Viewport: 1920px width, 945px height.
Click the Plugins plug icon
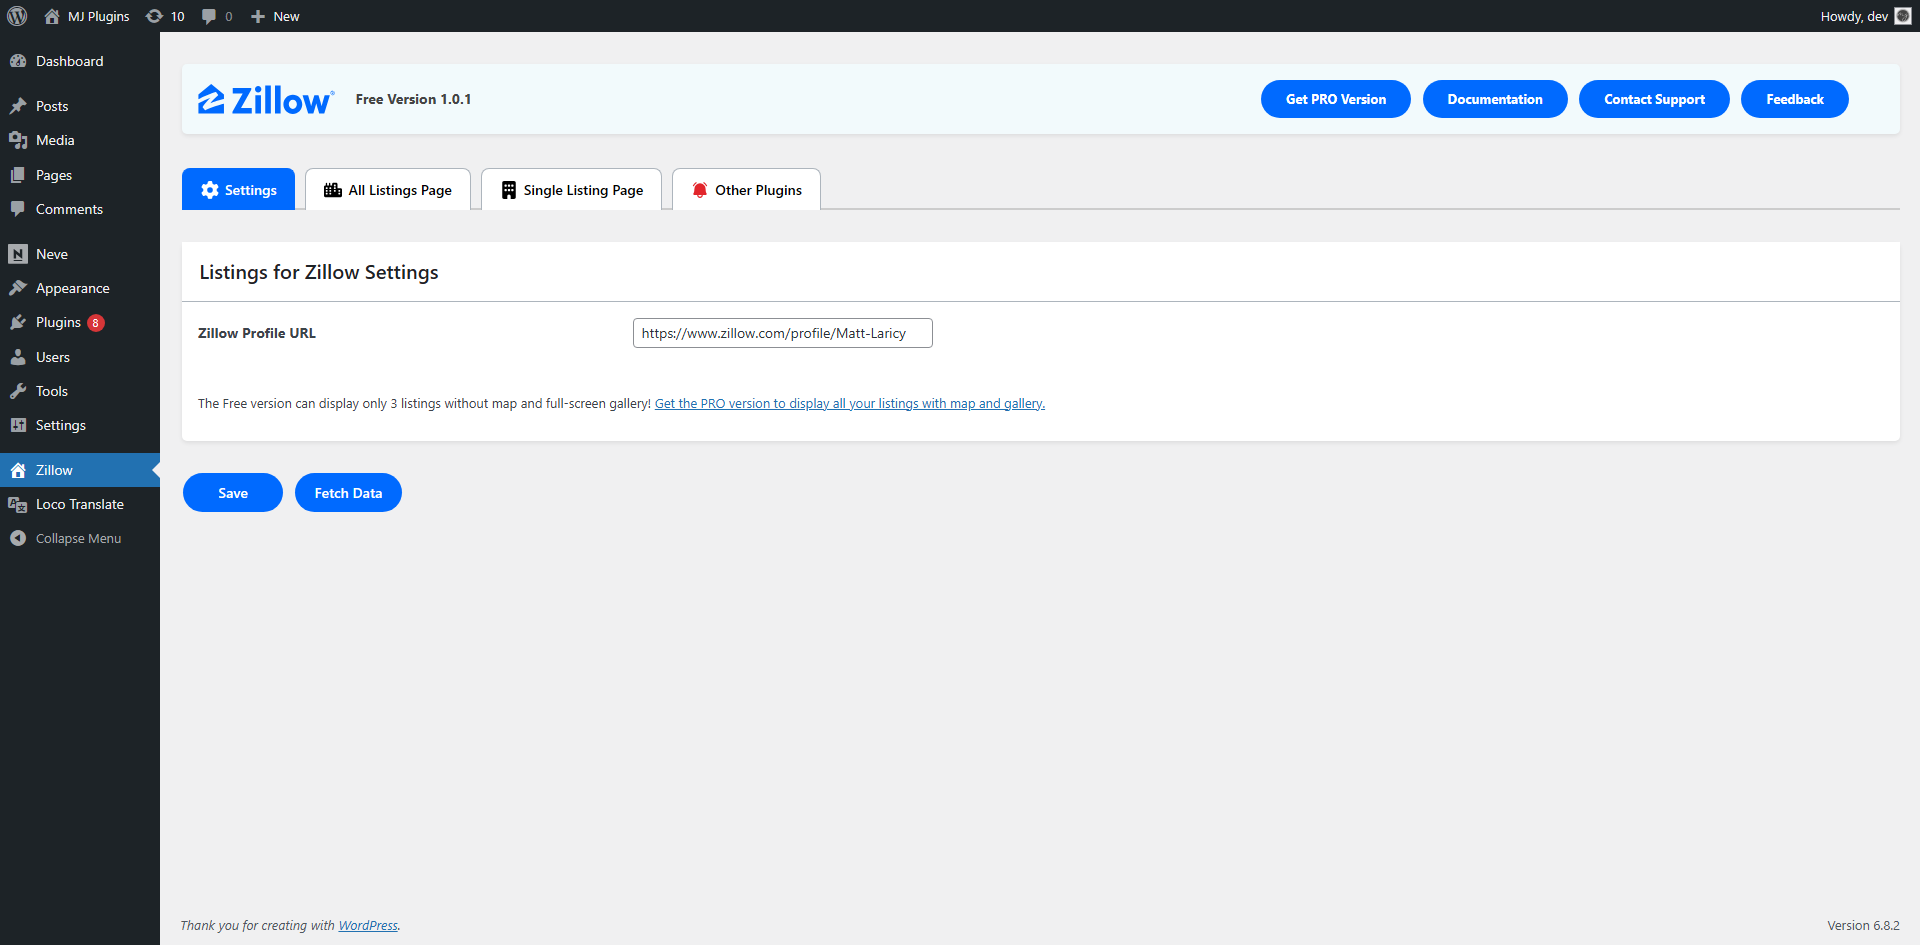18,322
